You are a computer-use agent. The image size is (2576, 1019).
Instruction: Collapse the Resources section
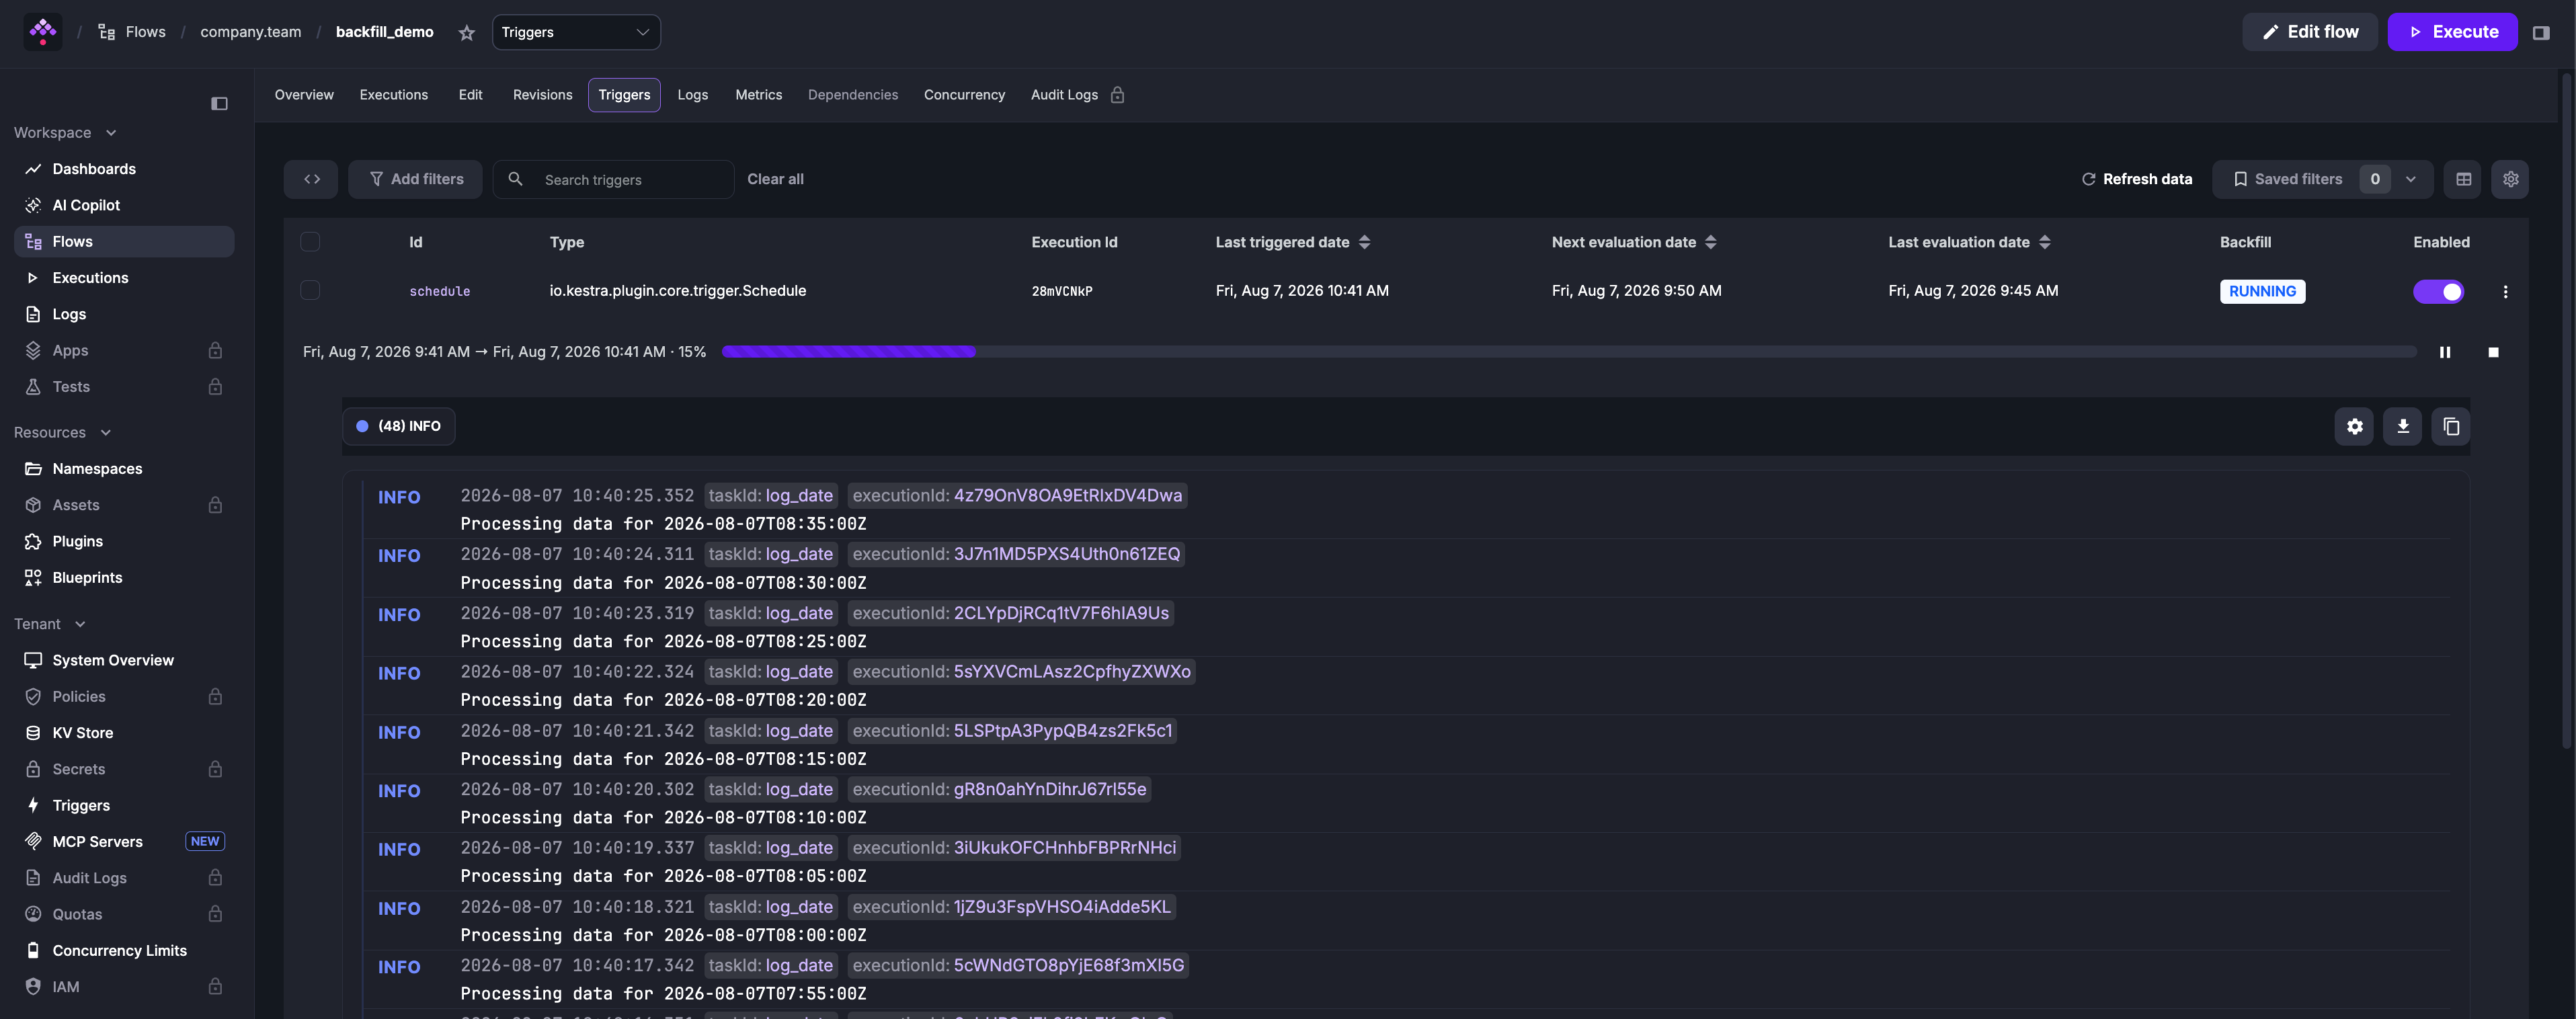[62, 433]
